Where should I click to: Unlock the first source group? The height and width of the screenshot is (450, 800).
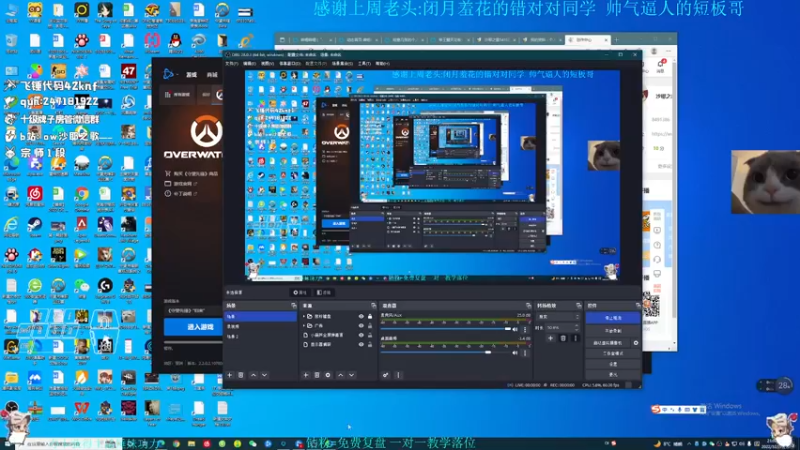tap(370, 316)
